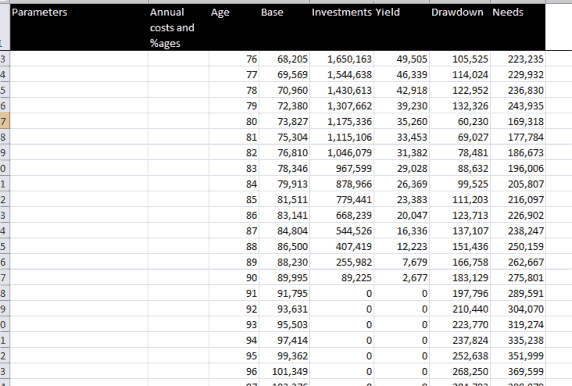Select the Yield column header cell
This screenshot has height=386, width=572.
(x=402, y=27)
